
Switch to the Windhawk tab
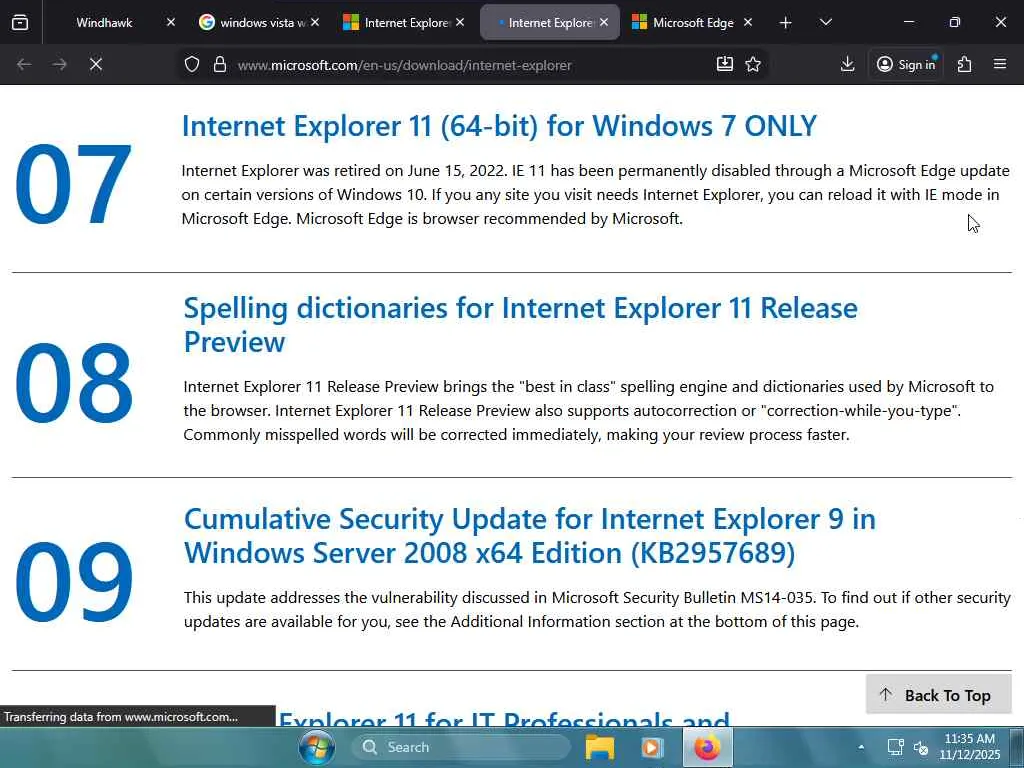[104, 23]
